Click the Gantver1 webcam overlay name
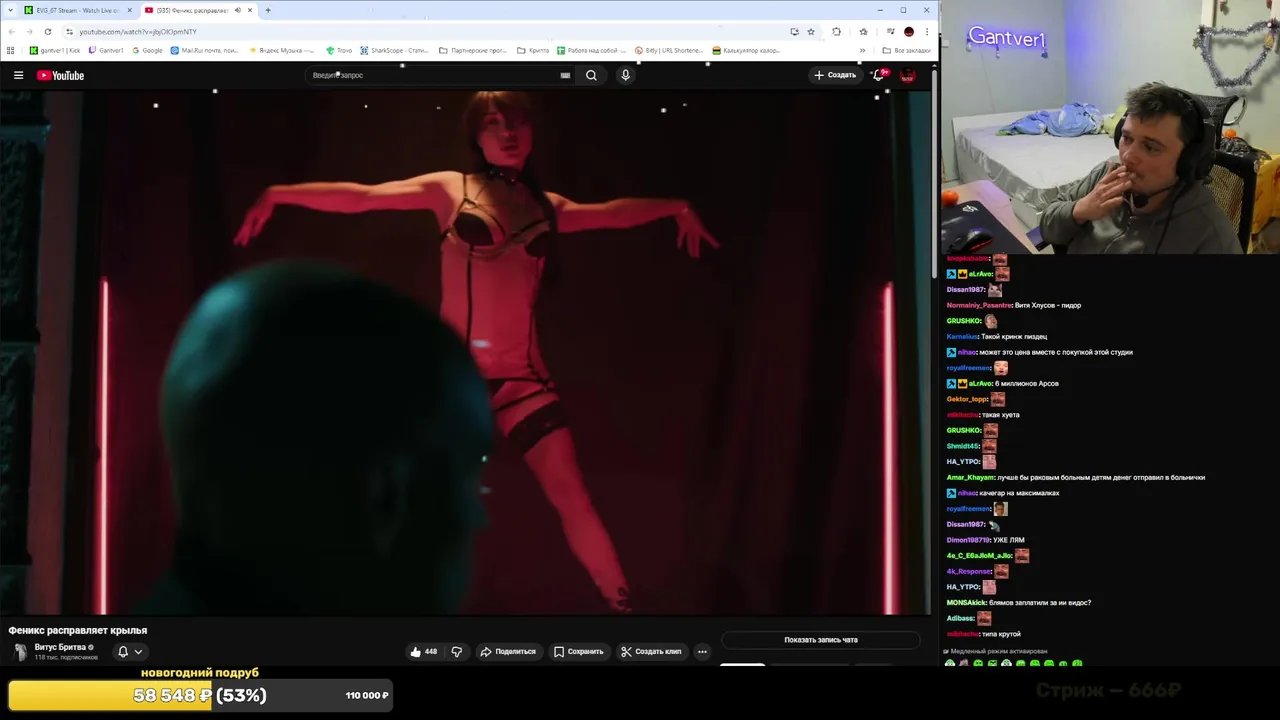 [1006, 39]
